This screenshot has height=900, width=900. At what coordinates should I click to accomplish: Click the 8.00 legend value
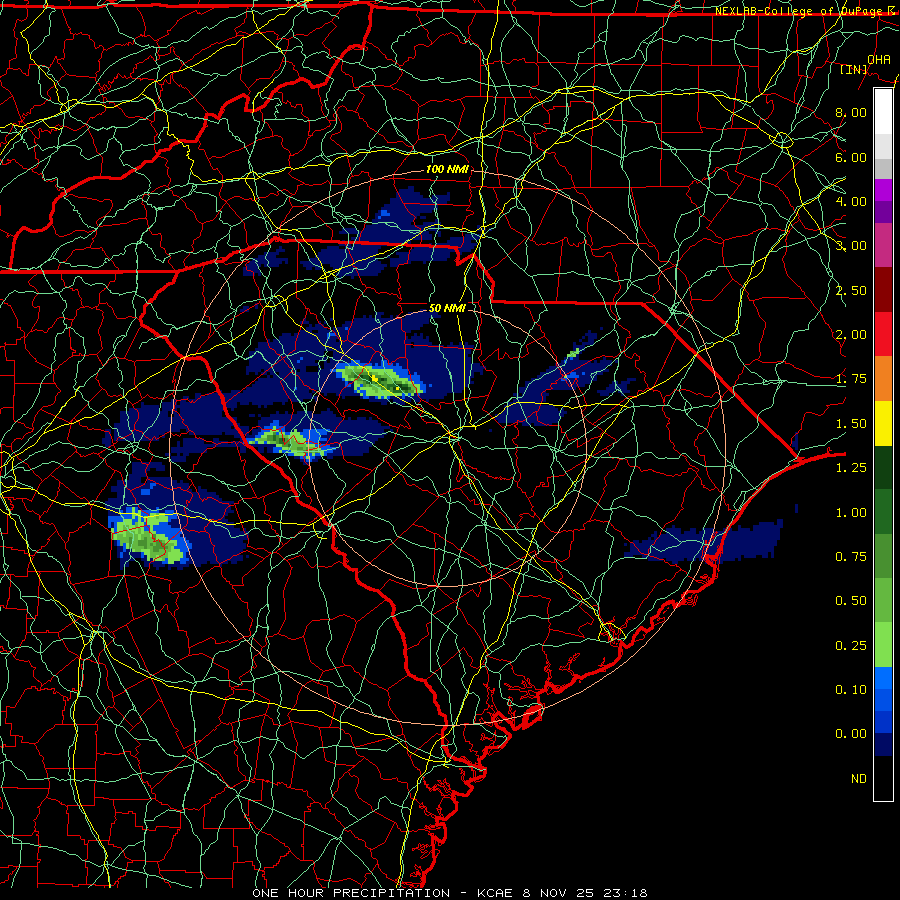point(851,112)
